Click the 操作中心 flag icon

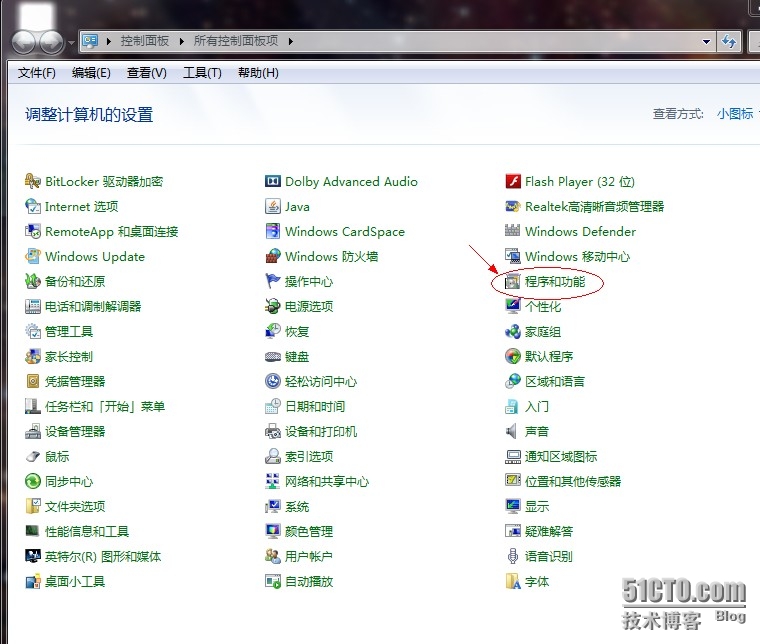pyautogui.click(x=272, y=281)
